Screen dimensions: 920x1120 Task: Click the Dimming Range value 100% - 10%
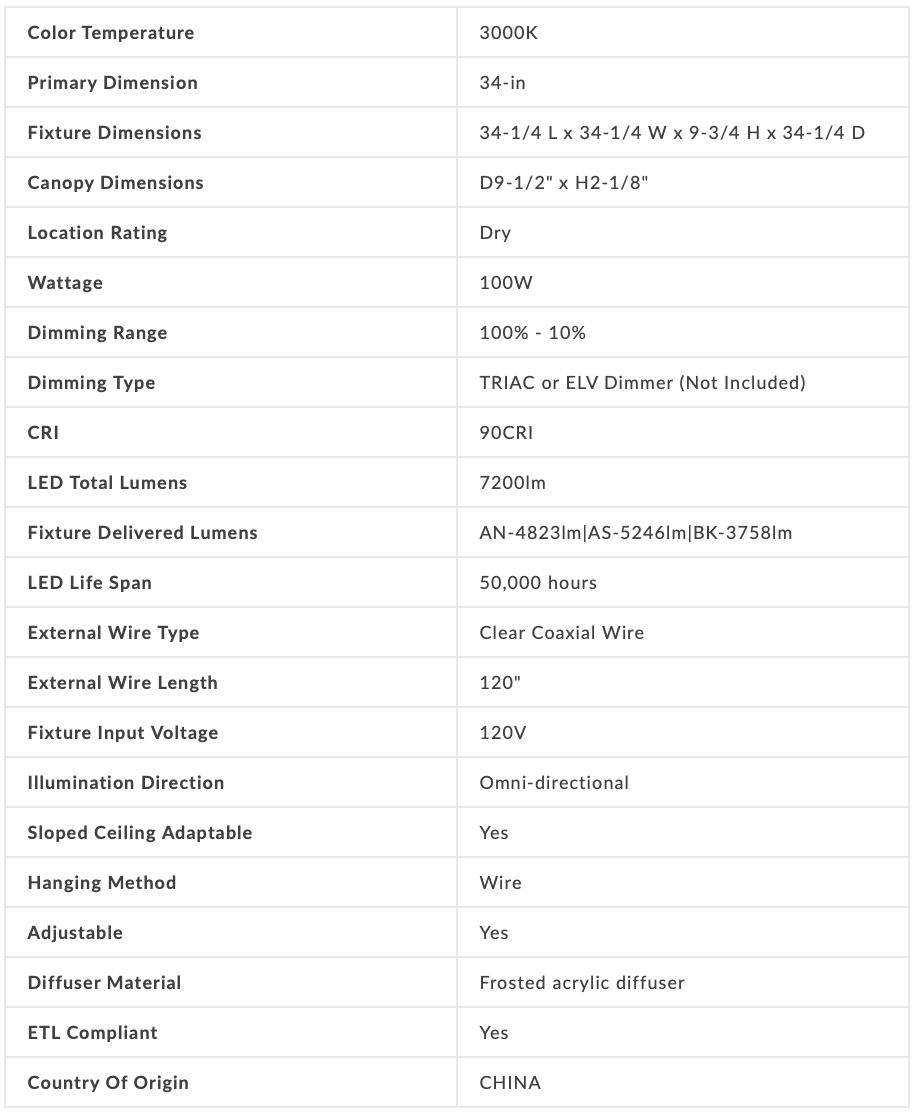(533, 333)
